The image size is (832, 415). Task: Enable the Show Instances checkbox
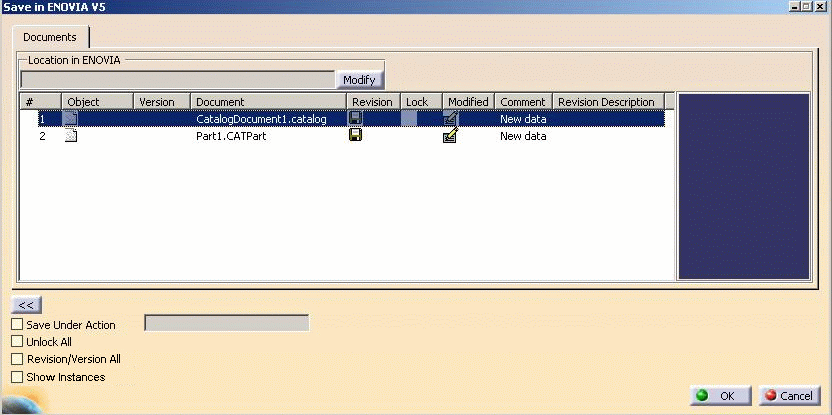point(17,377)
